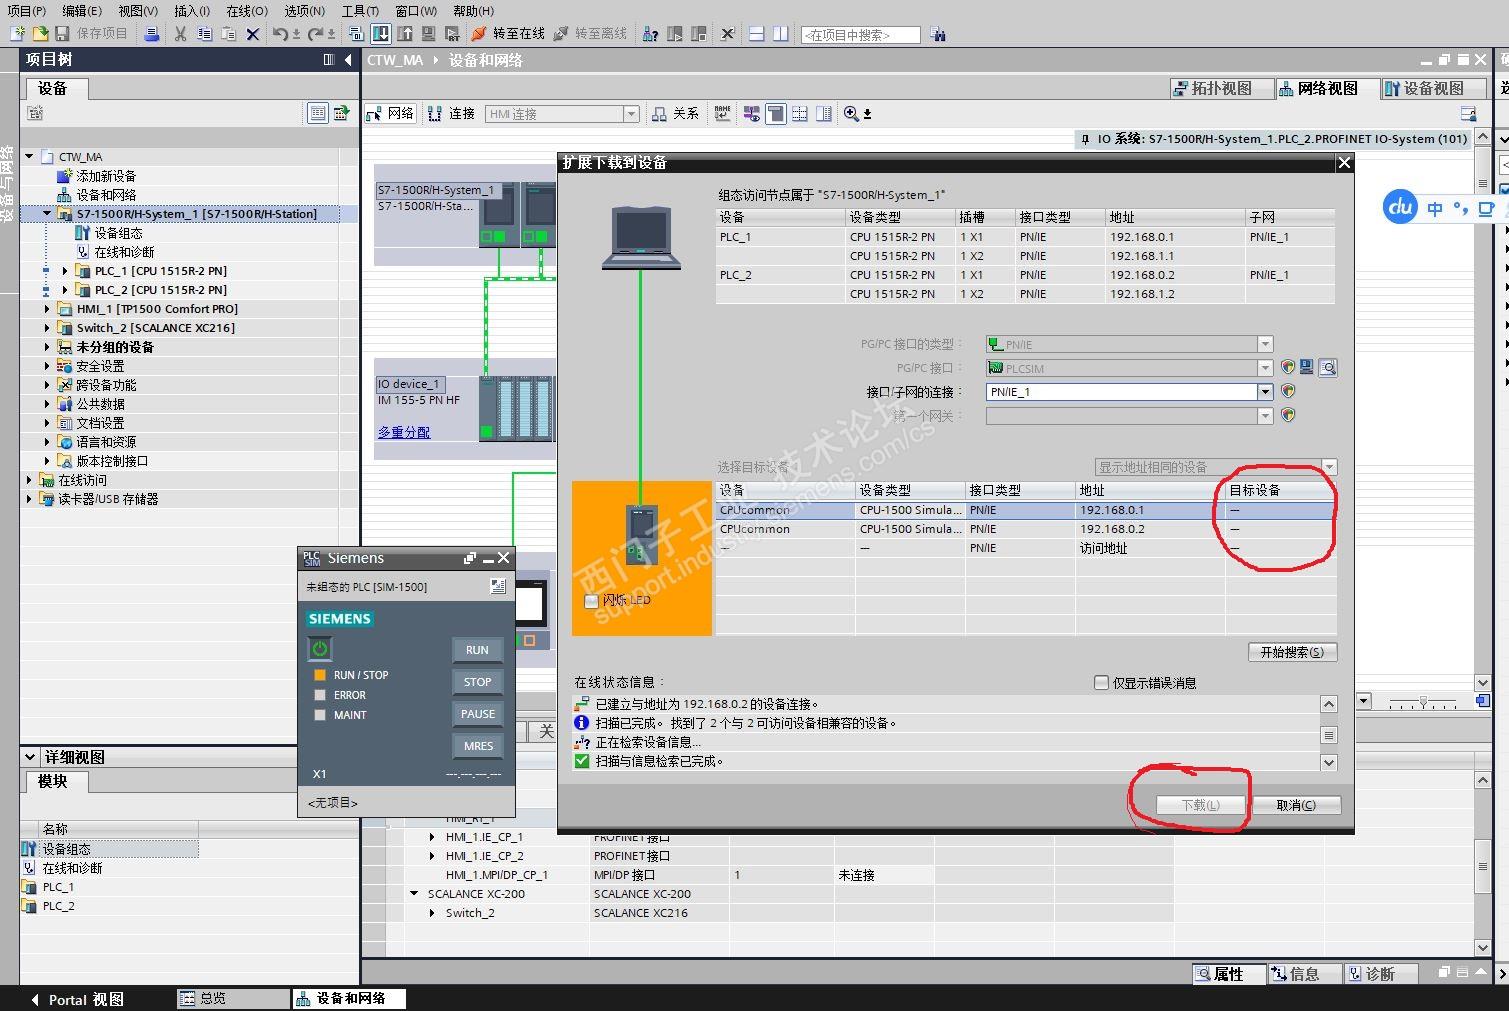Click the PLCSIM PAUSE button
This screenshot has height=1011, width=1509.
pos(477,714)
